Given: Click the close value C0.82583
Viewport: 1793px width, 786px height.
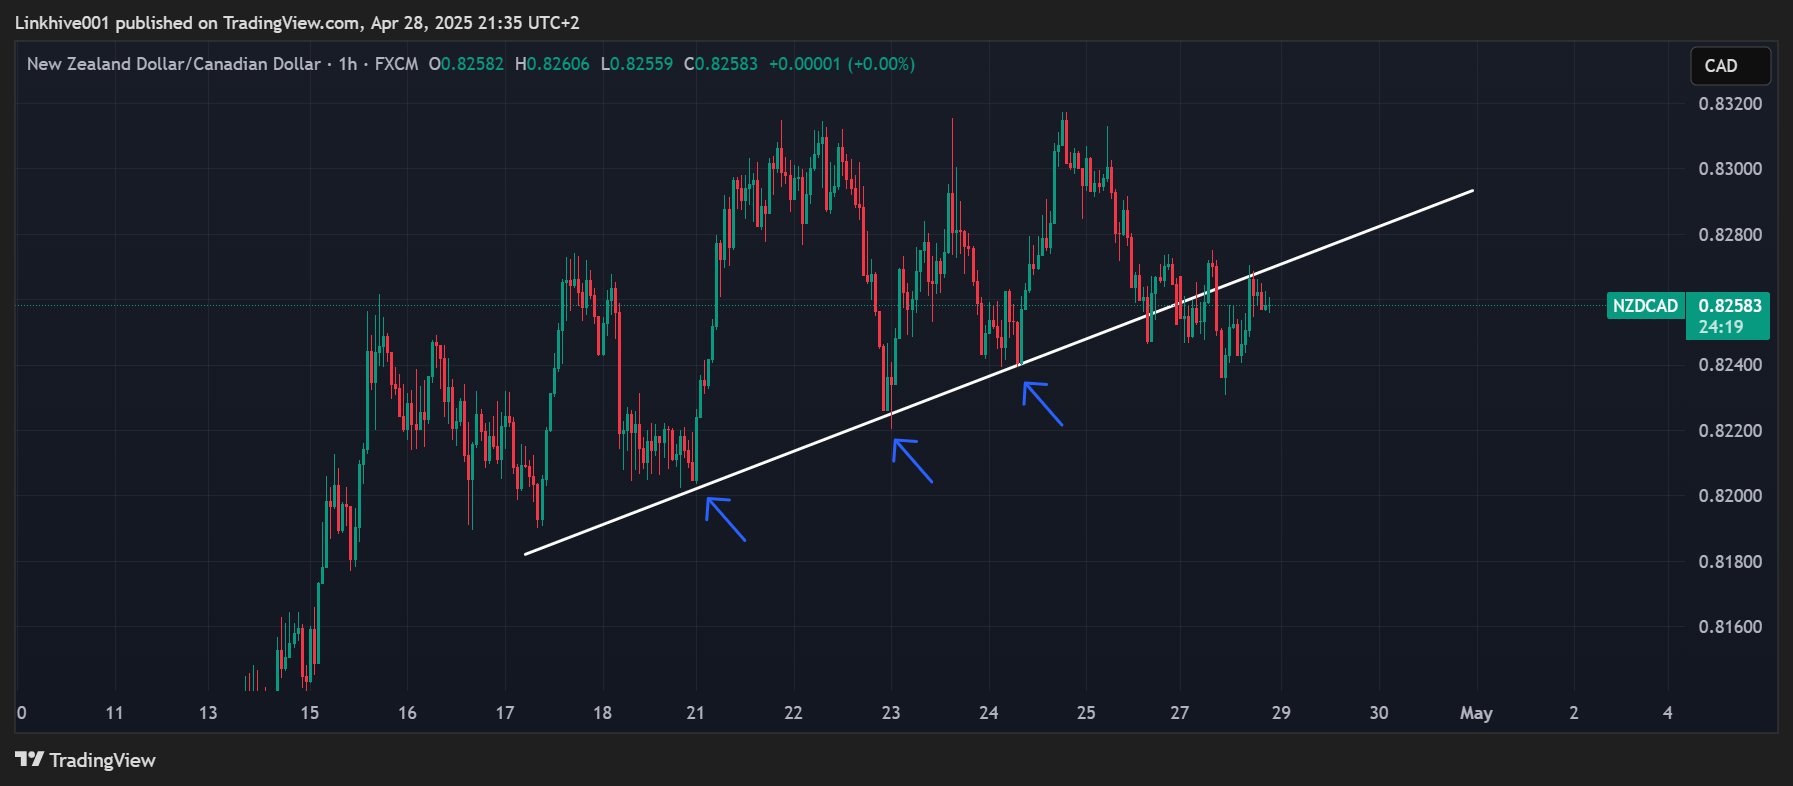Looking at the screenshot, I should 721,64.
